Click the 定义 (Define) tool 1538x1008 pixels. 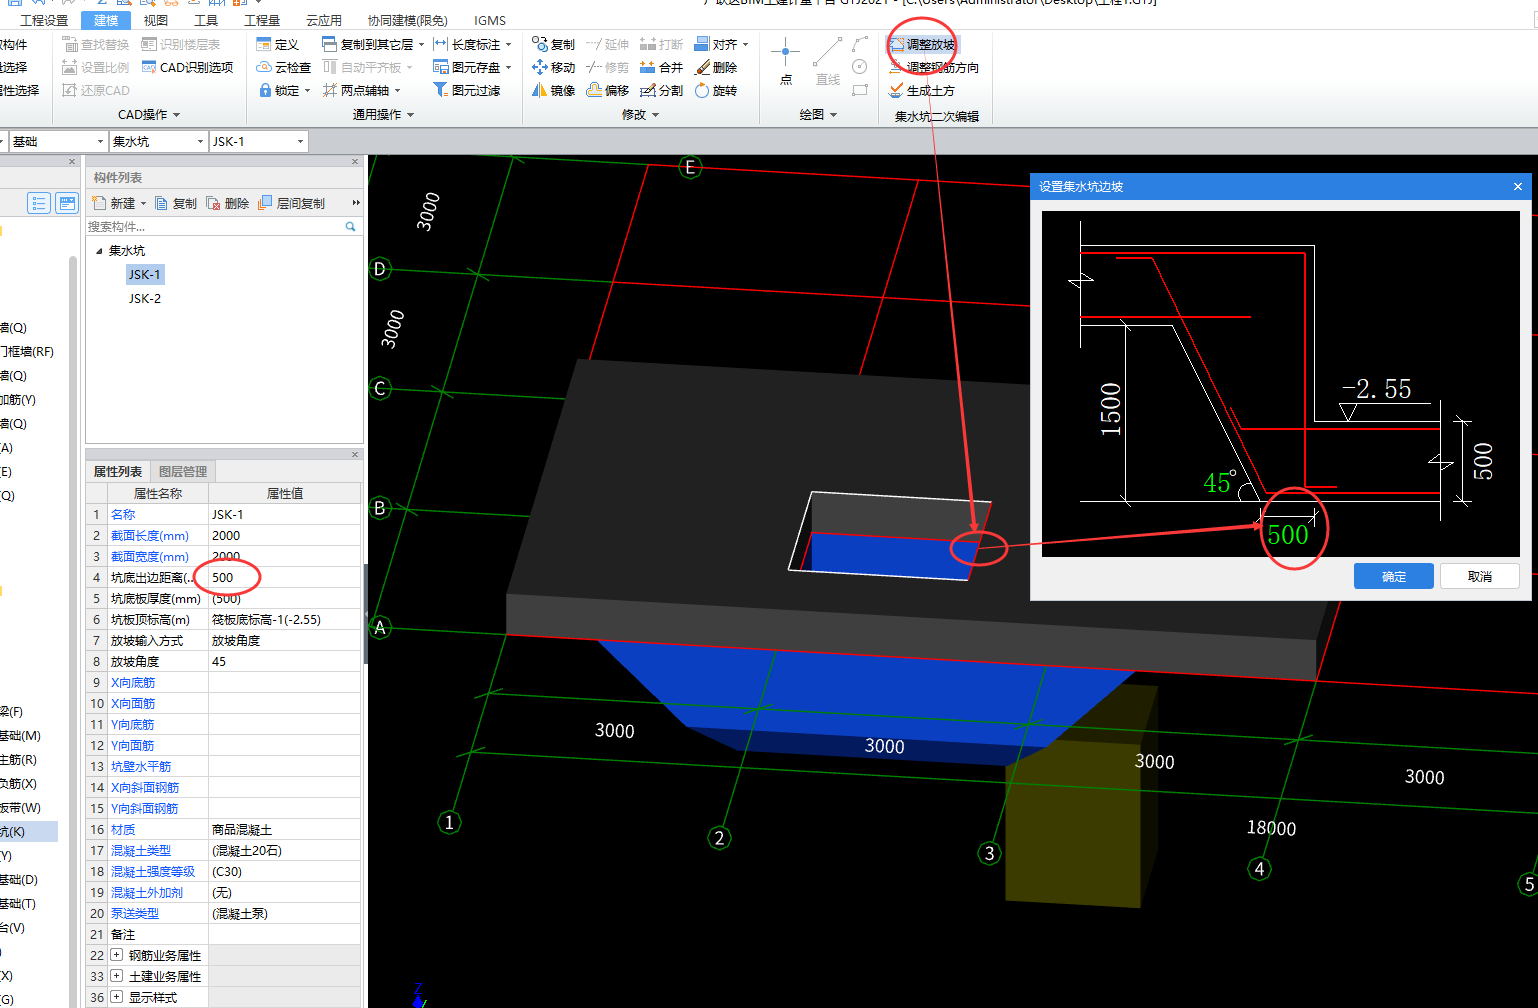click(x=277, y=44)
